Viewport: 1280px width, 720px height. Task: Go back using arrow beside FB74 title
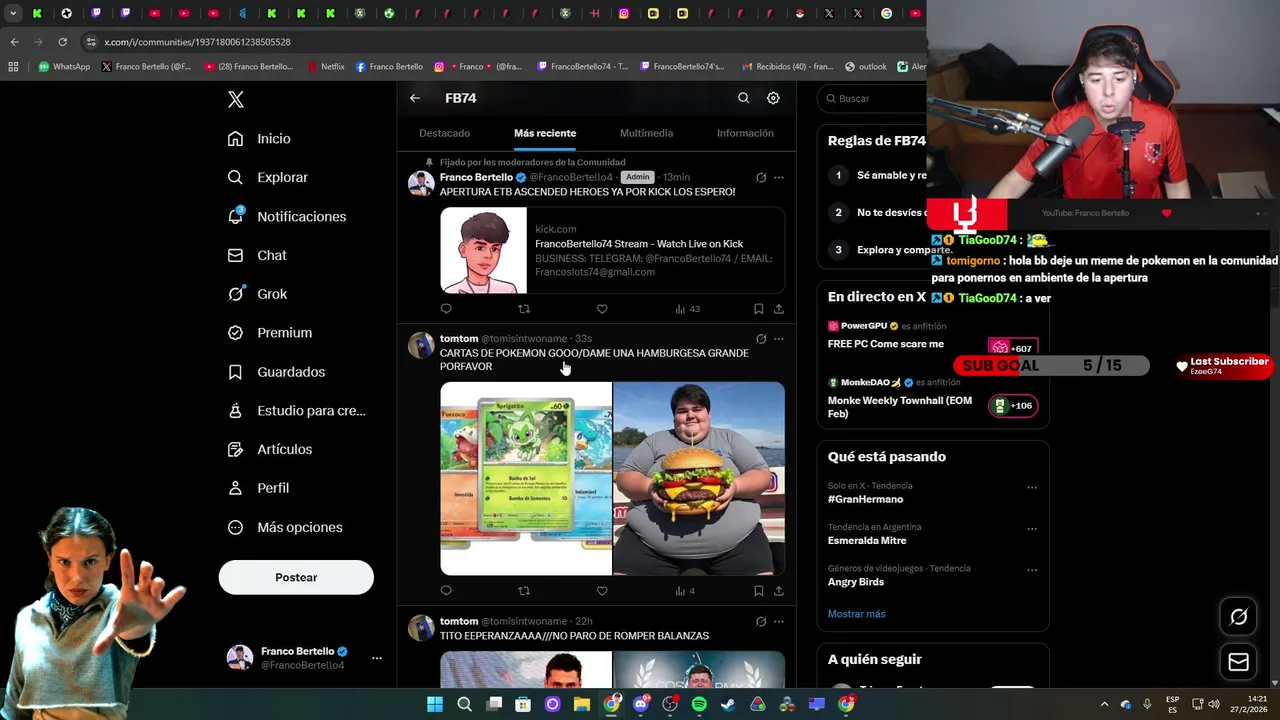(415, 98)
